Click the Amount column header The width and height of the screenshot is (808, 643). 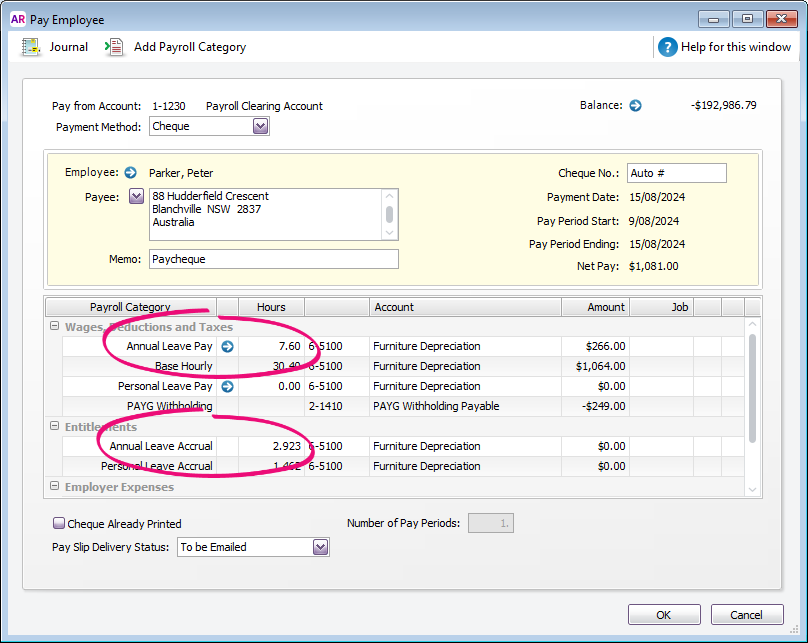(595, 307)
